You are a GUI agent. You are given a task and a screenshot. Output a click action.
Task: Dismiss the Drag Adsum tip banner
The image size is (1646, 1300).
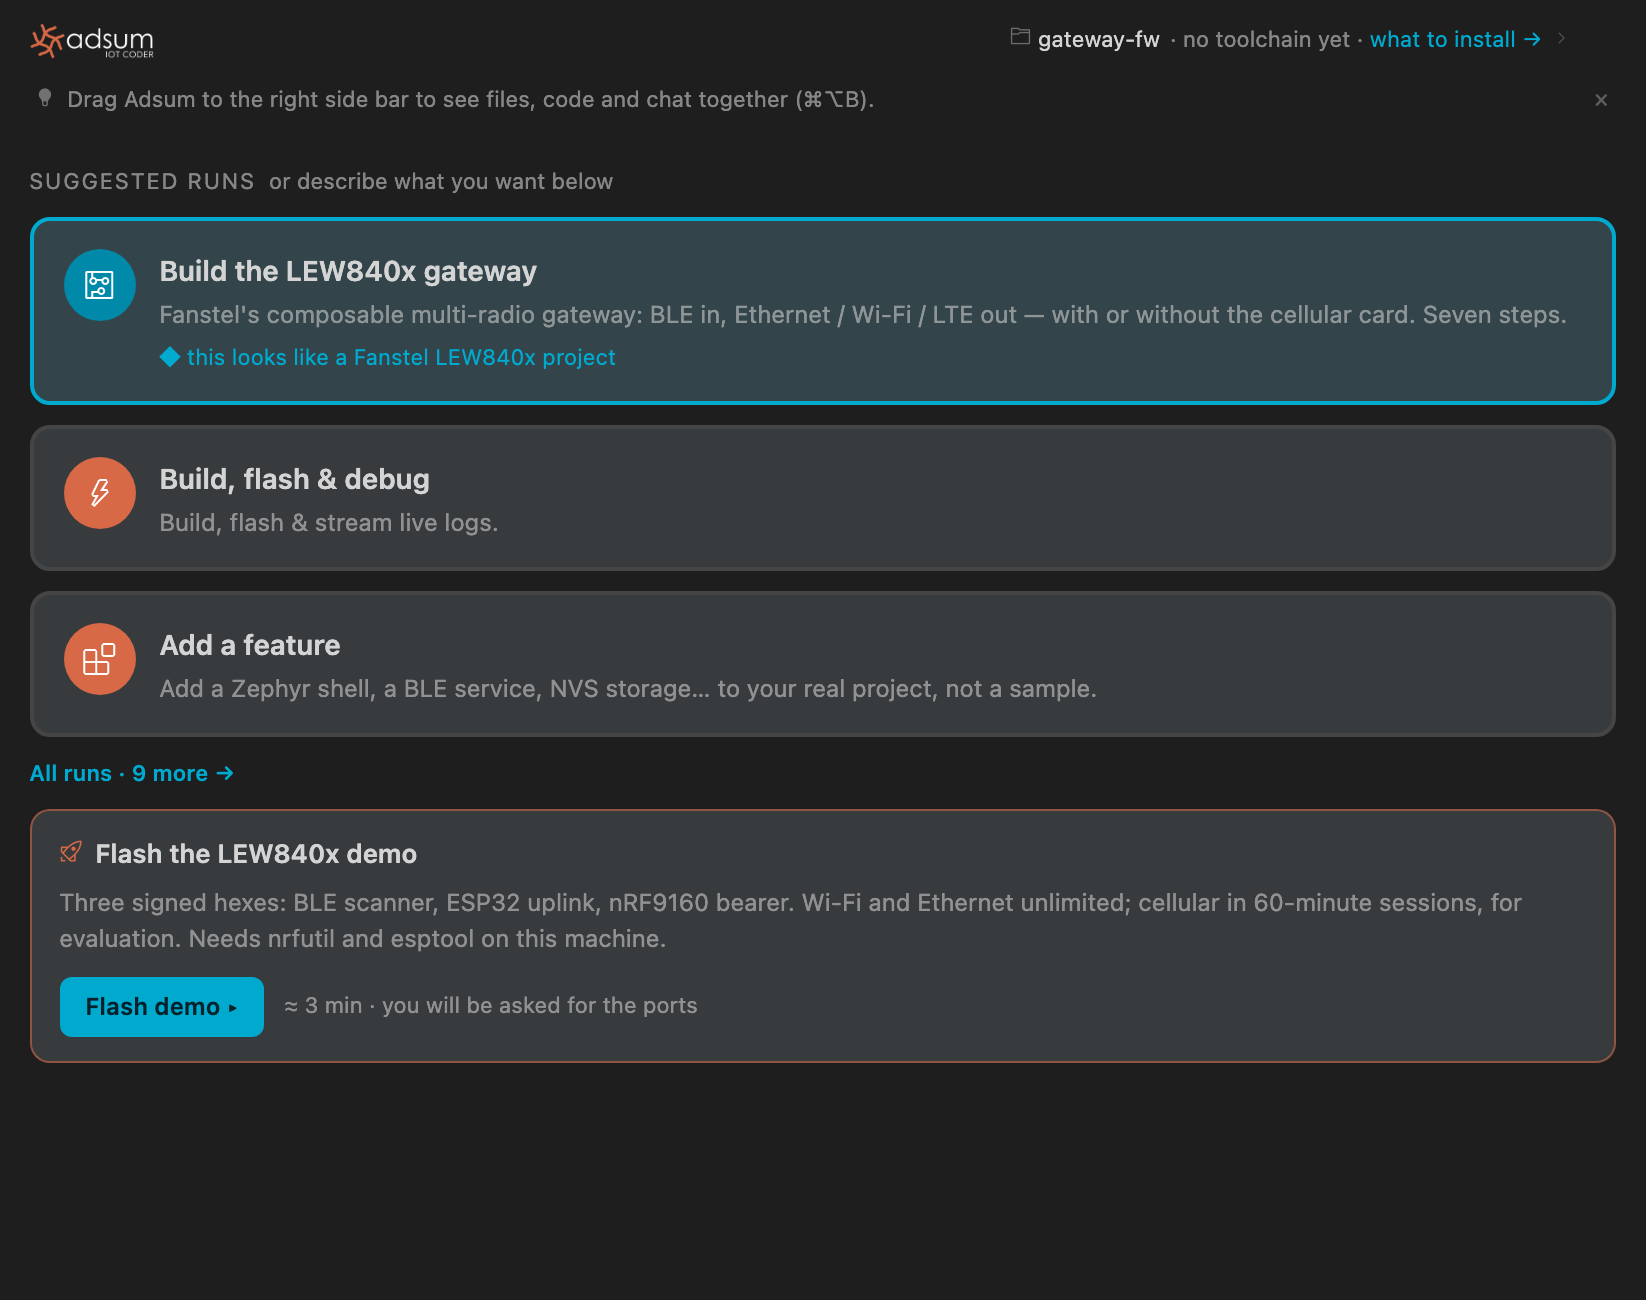point(1601,100)
